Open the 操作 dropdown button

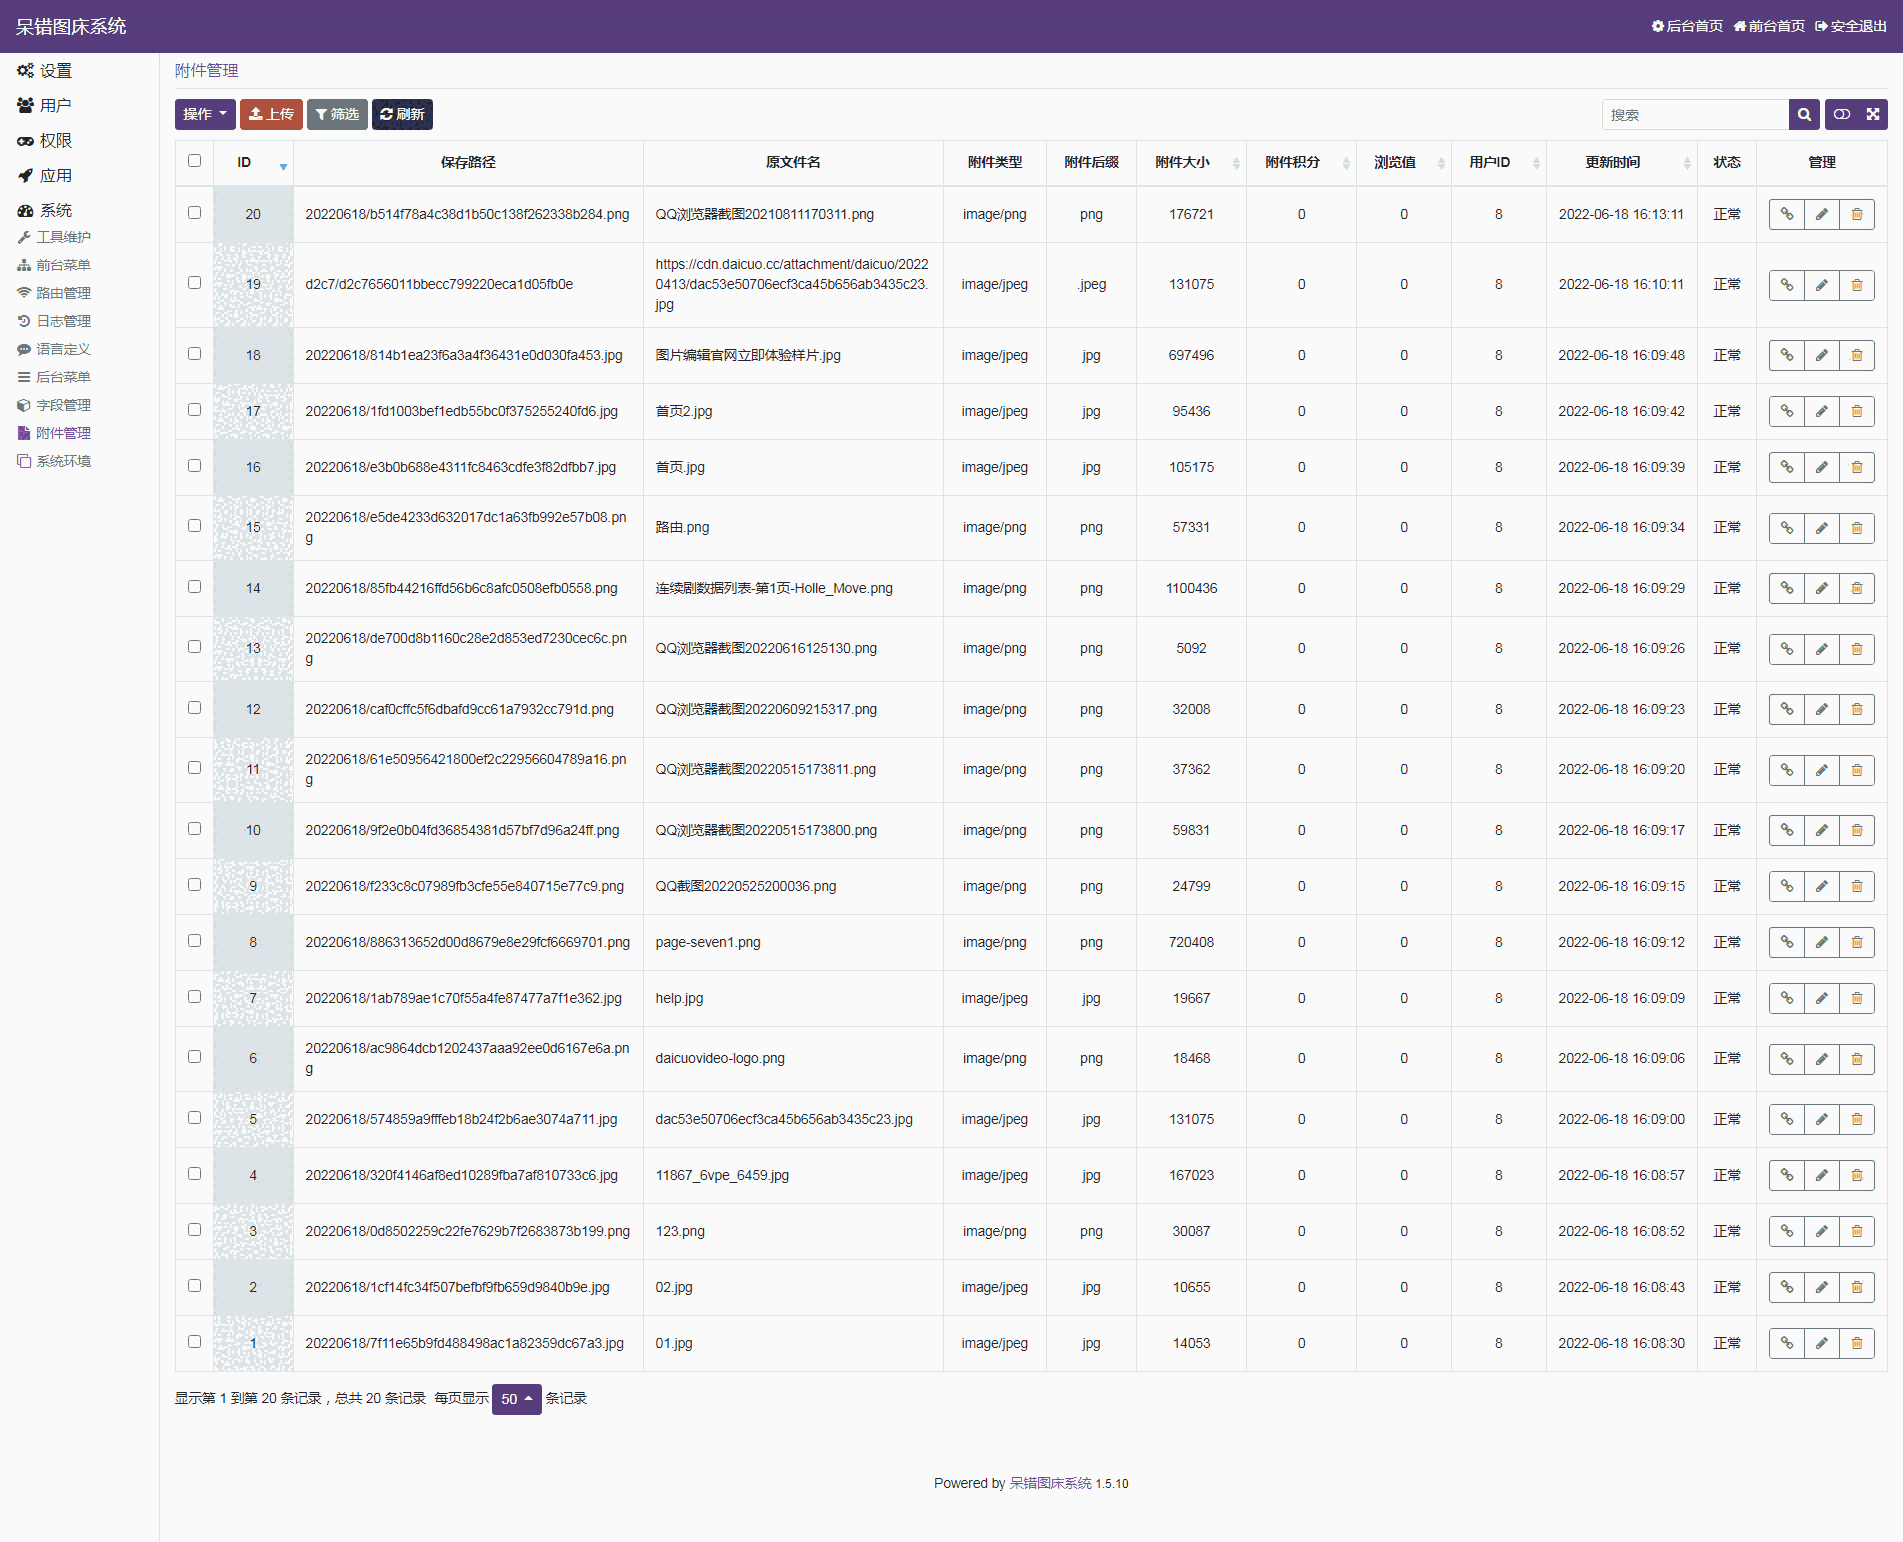coord(205,114)
